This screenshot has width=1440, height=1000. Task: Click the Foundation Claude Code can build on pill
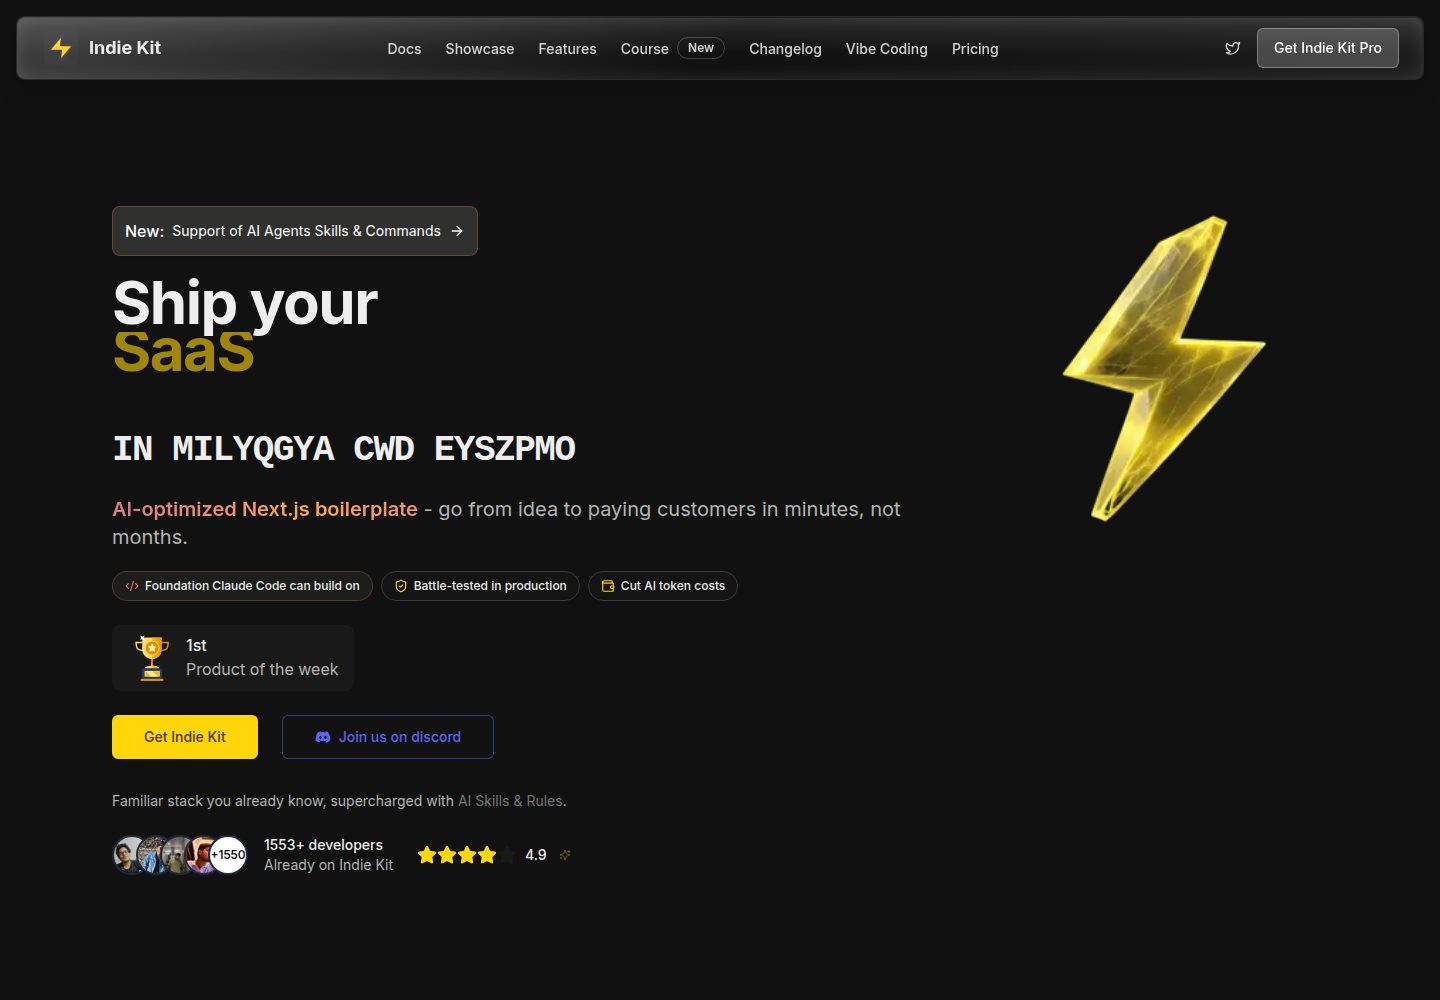(x=242, y=586)
